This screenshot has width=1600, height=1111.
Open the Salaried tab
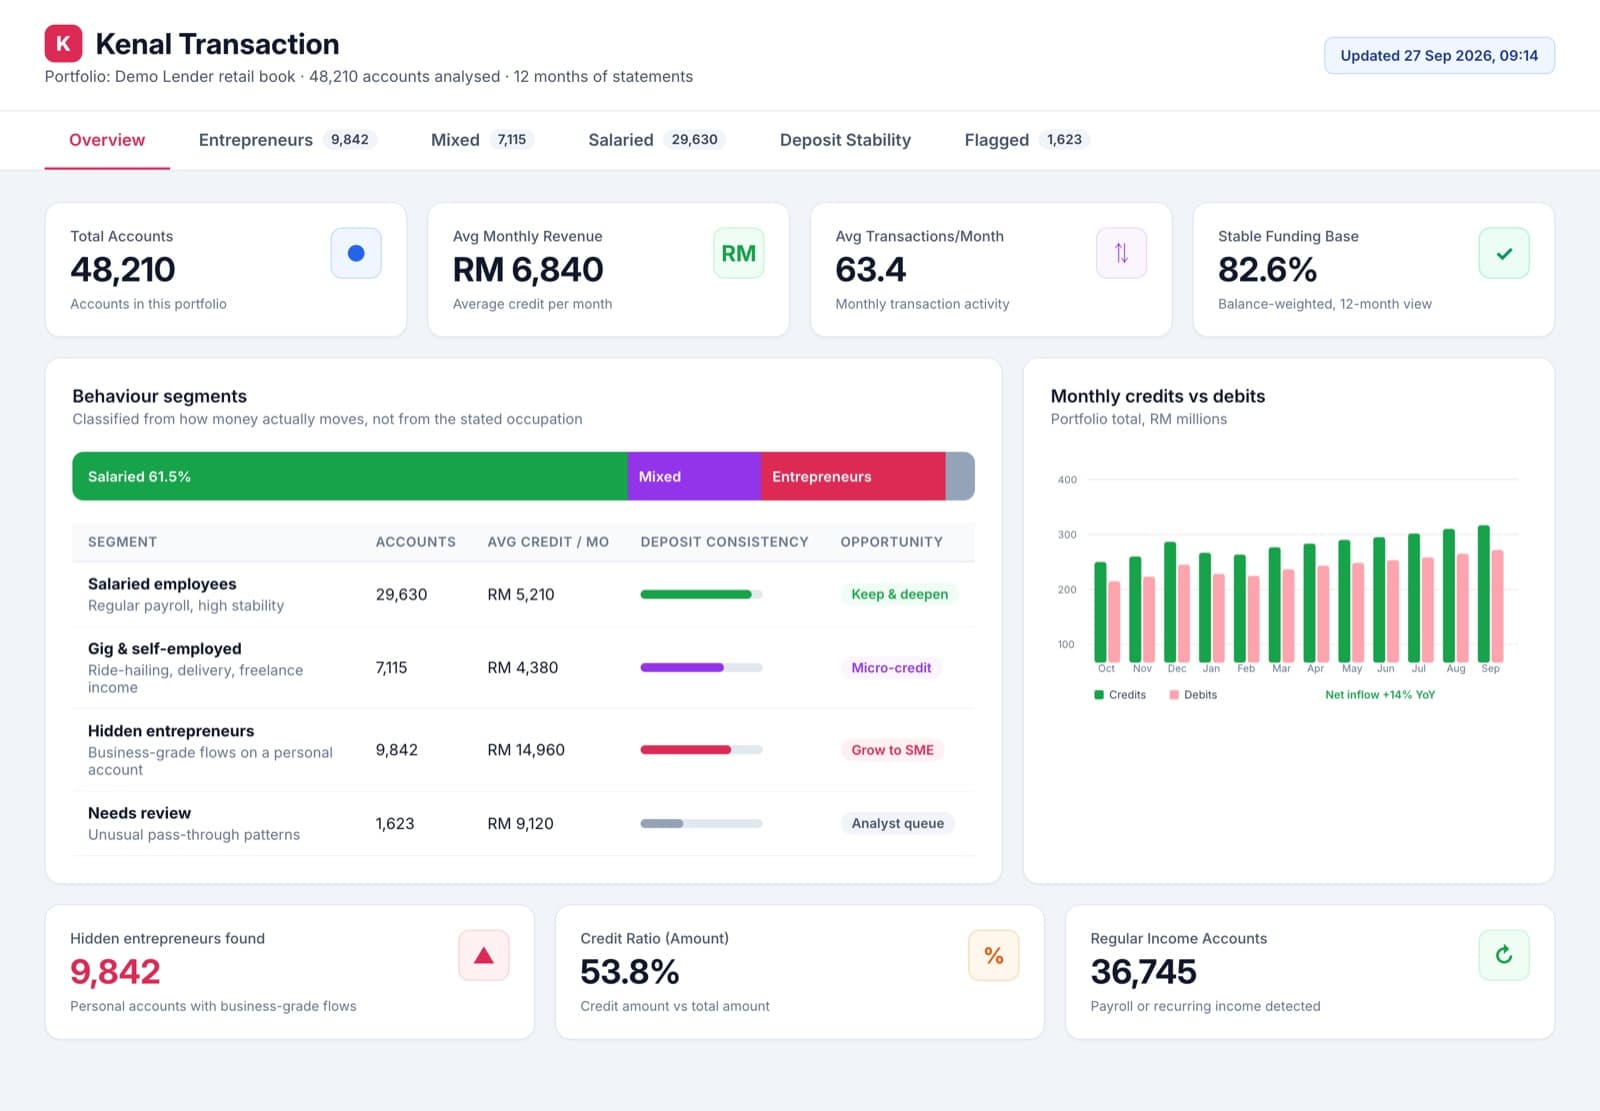point(656,140)
